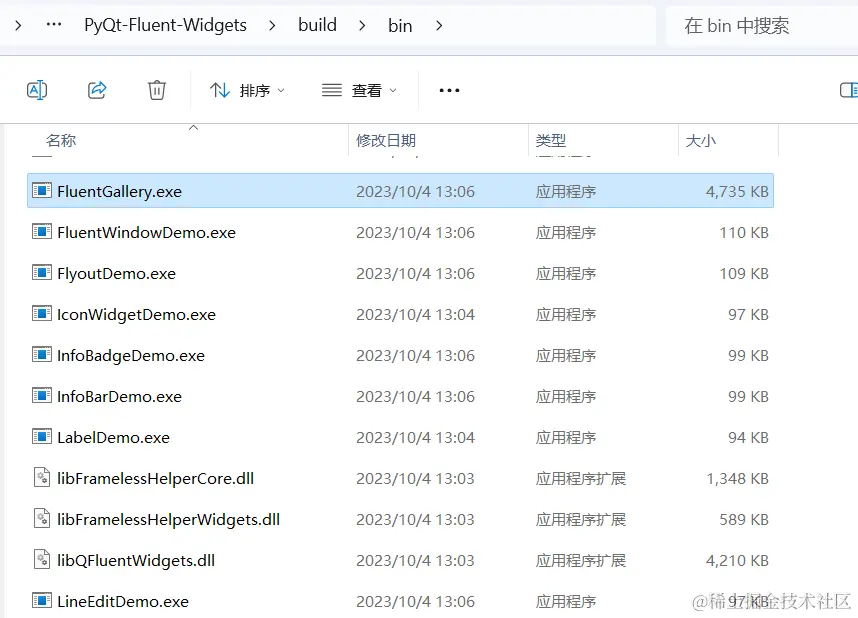Open the See more ellipsis toolbar menu
Screen dimensions: 858x618
point(449,90)
